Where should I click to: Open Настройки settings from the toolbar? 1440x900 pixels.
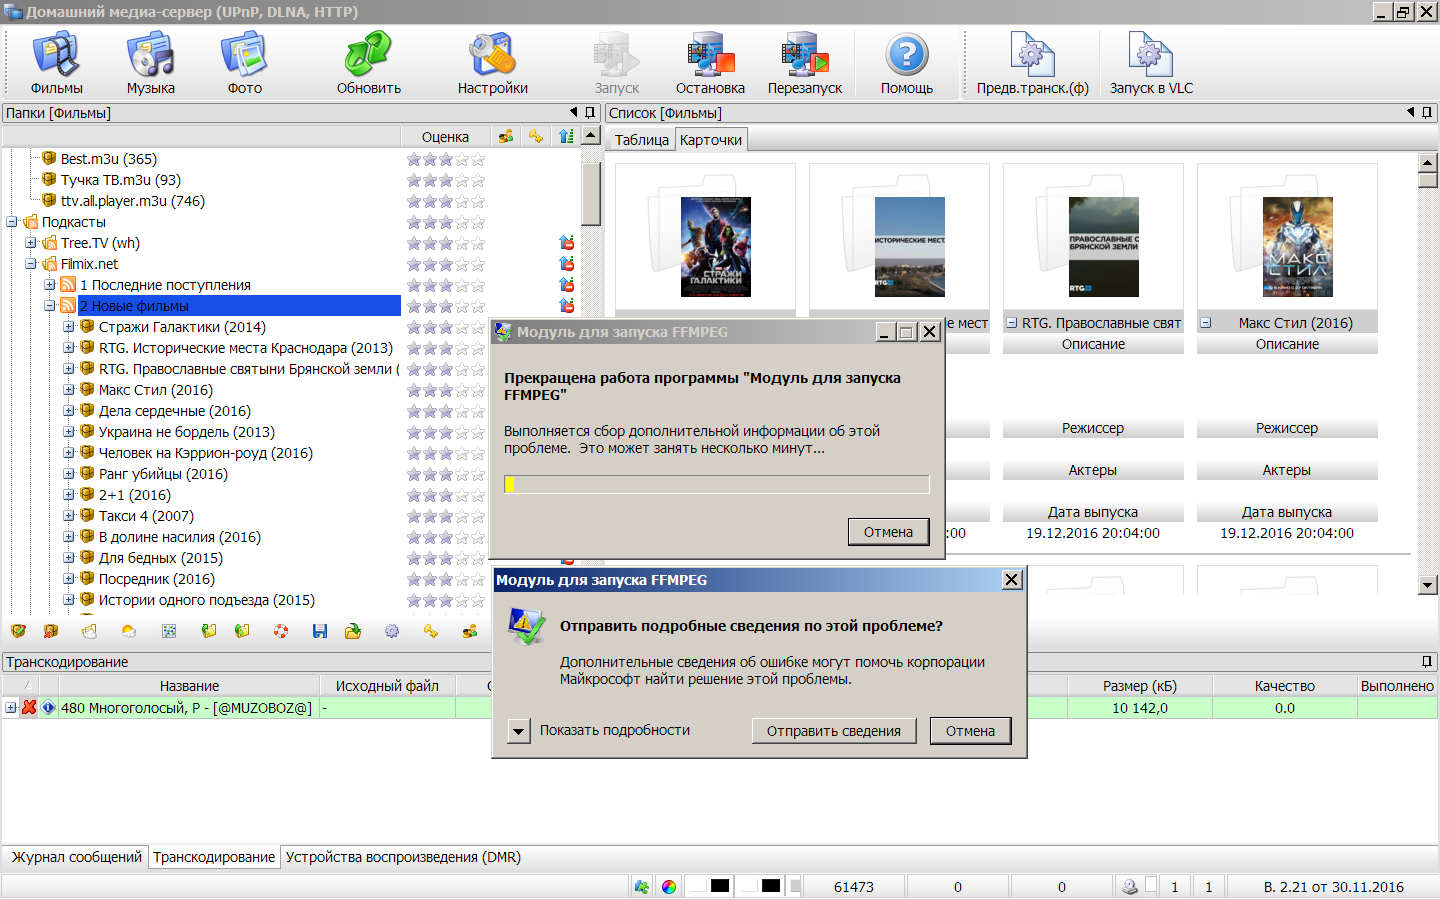pyautogui.click(x=492, y=63)
